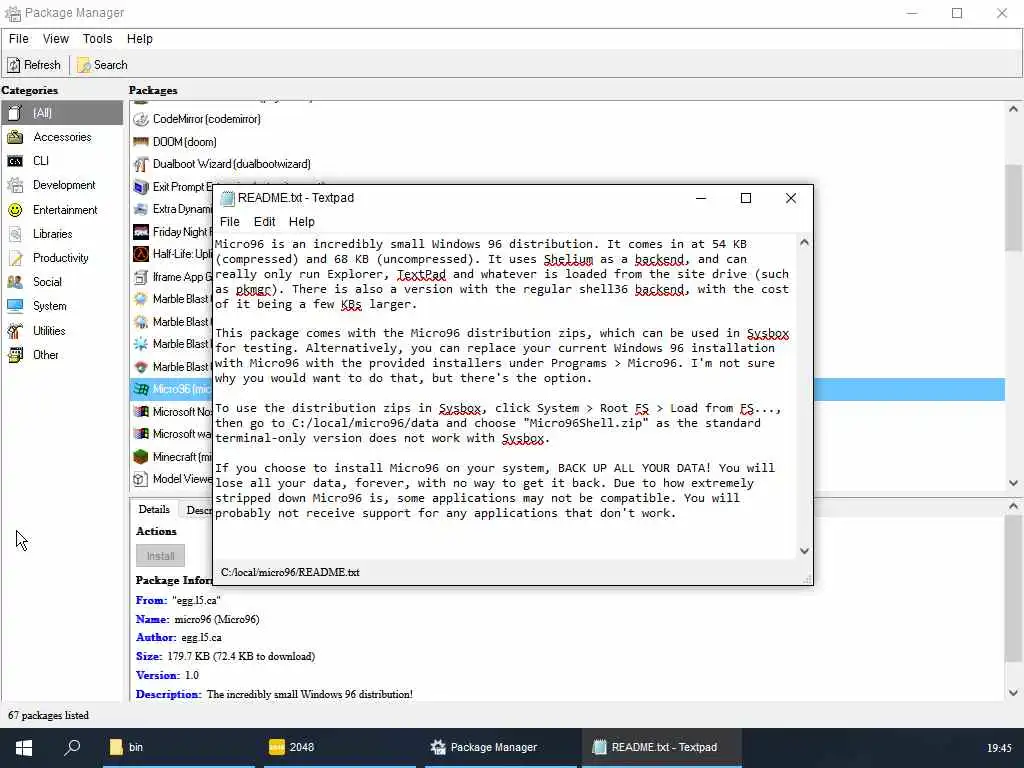
Task: Open Package Manager View menu
Action: coord(56,39)
